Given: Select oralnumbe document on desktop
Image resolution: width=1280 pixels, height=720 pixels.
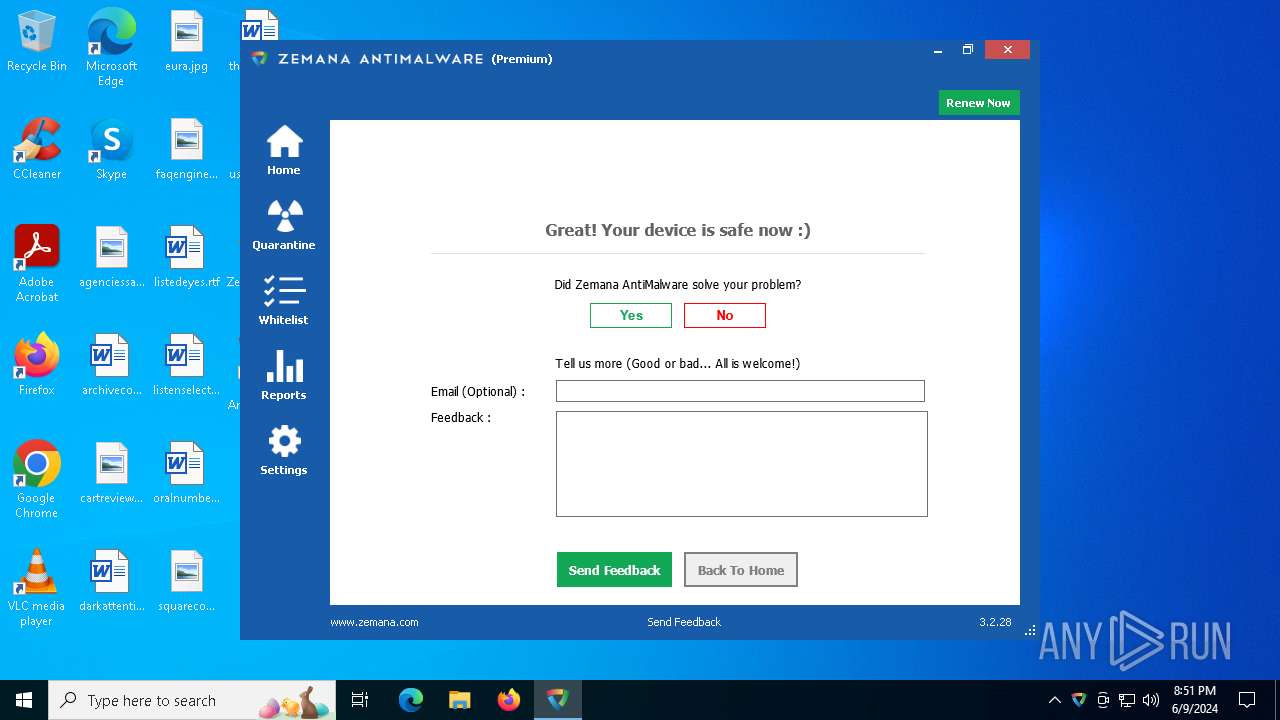Looking at the screenshot, I should (x=186, y=473).
